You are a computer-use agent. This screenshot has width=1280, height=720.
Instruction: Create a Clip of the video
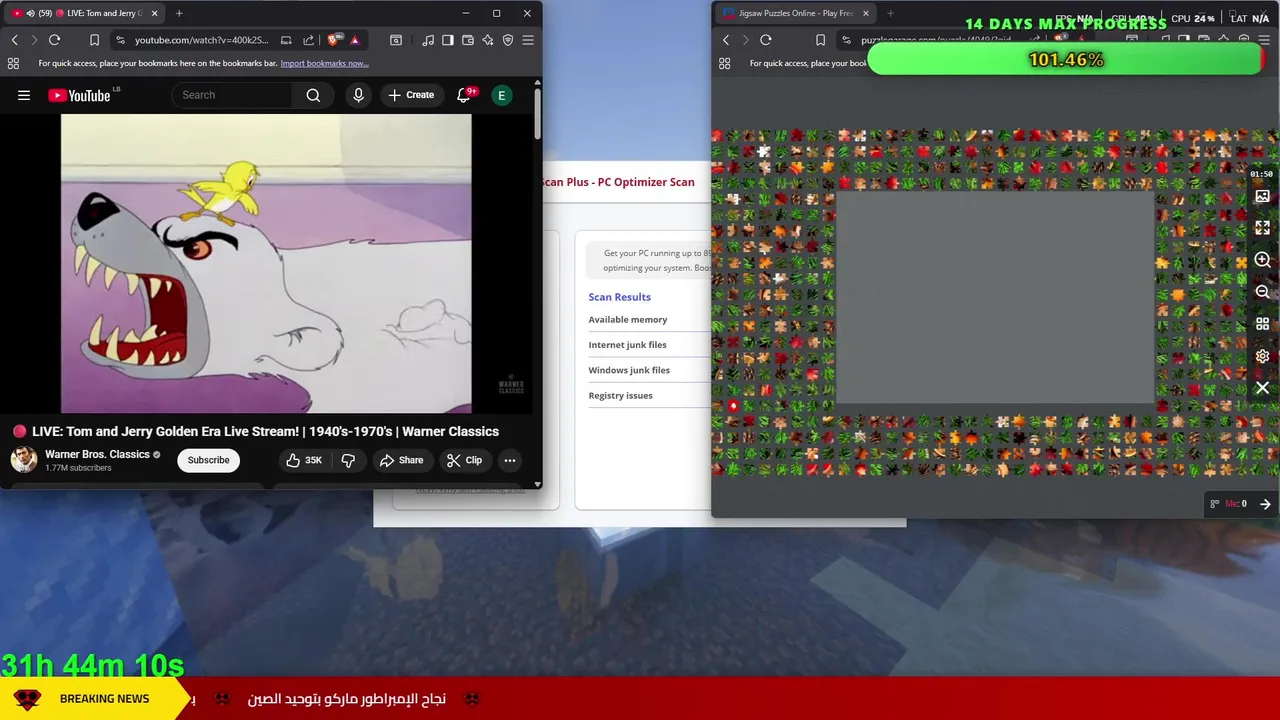464,460
